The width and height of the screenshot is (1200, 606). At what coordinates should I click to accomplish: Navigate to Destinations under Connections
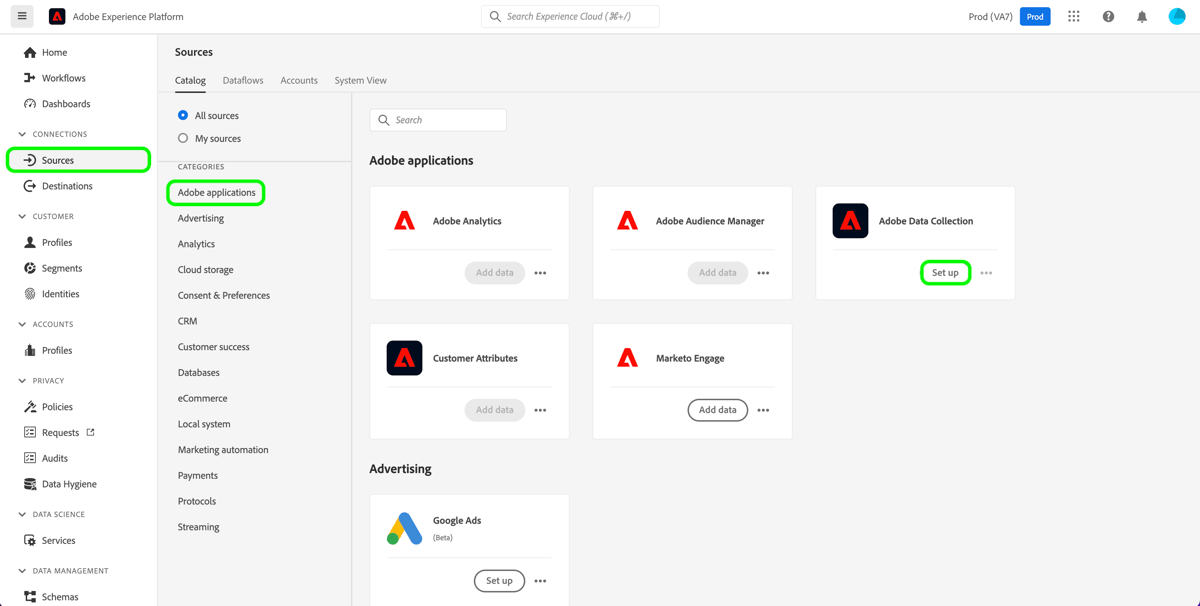[x=67, y=185]
